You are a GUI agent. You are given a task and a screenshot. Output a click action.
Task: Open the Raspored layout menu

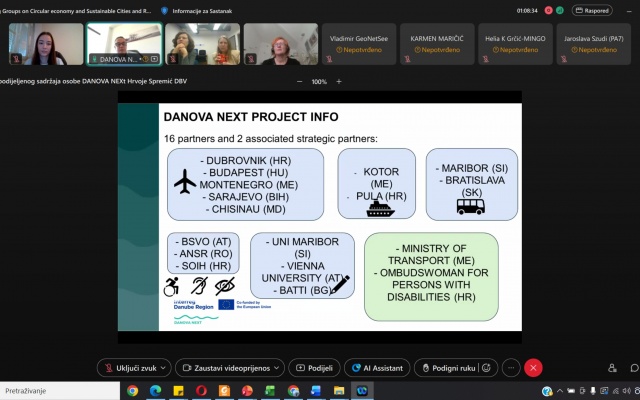point(592,11)
